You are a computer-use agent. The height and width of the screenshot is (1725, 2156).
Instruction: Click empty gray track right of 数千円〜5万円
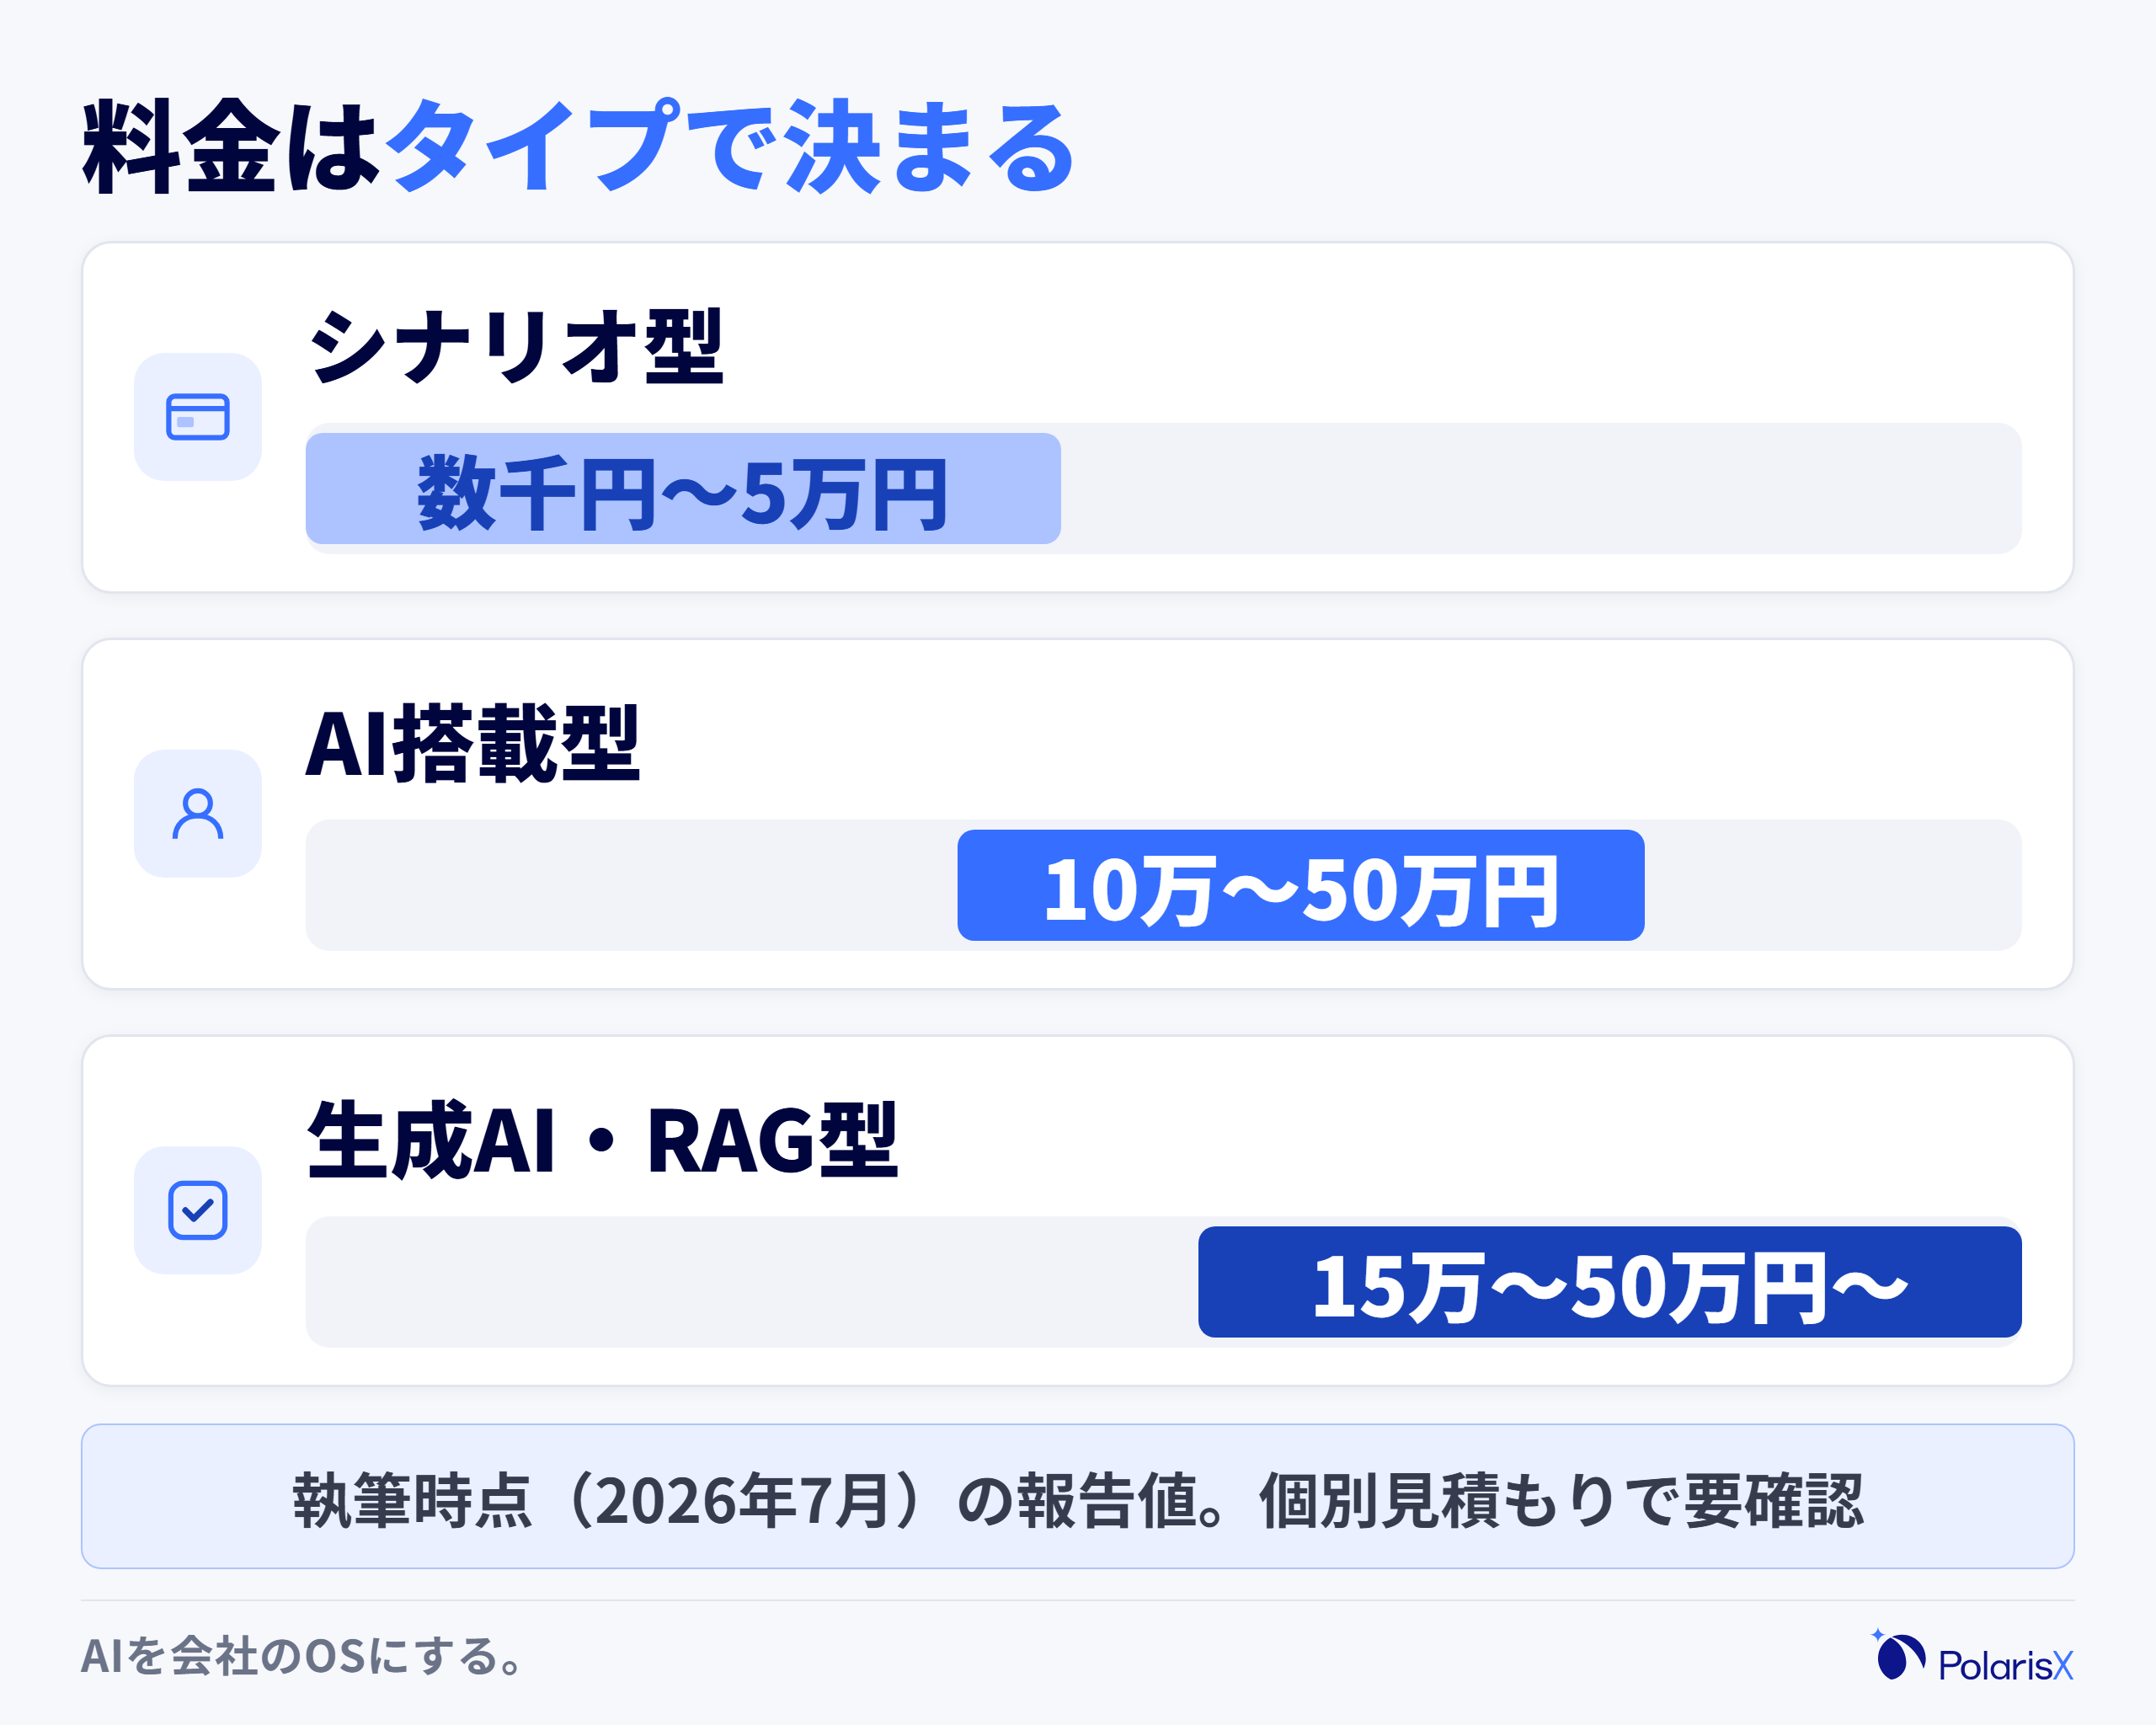coord(1541,489)
